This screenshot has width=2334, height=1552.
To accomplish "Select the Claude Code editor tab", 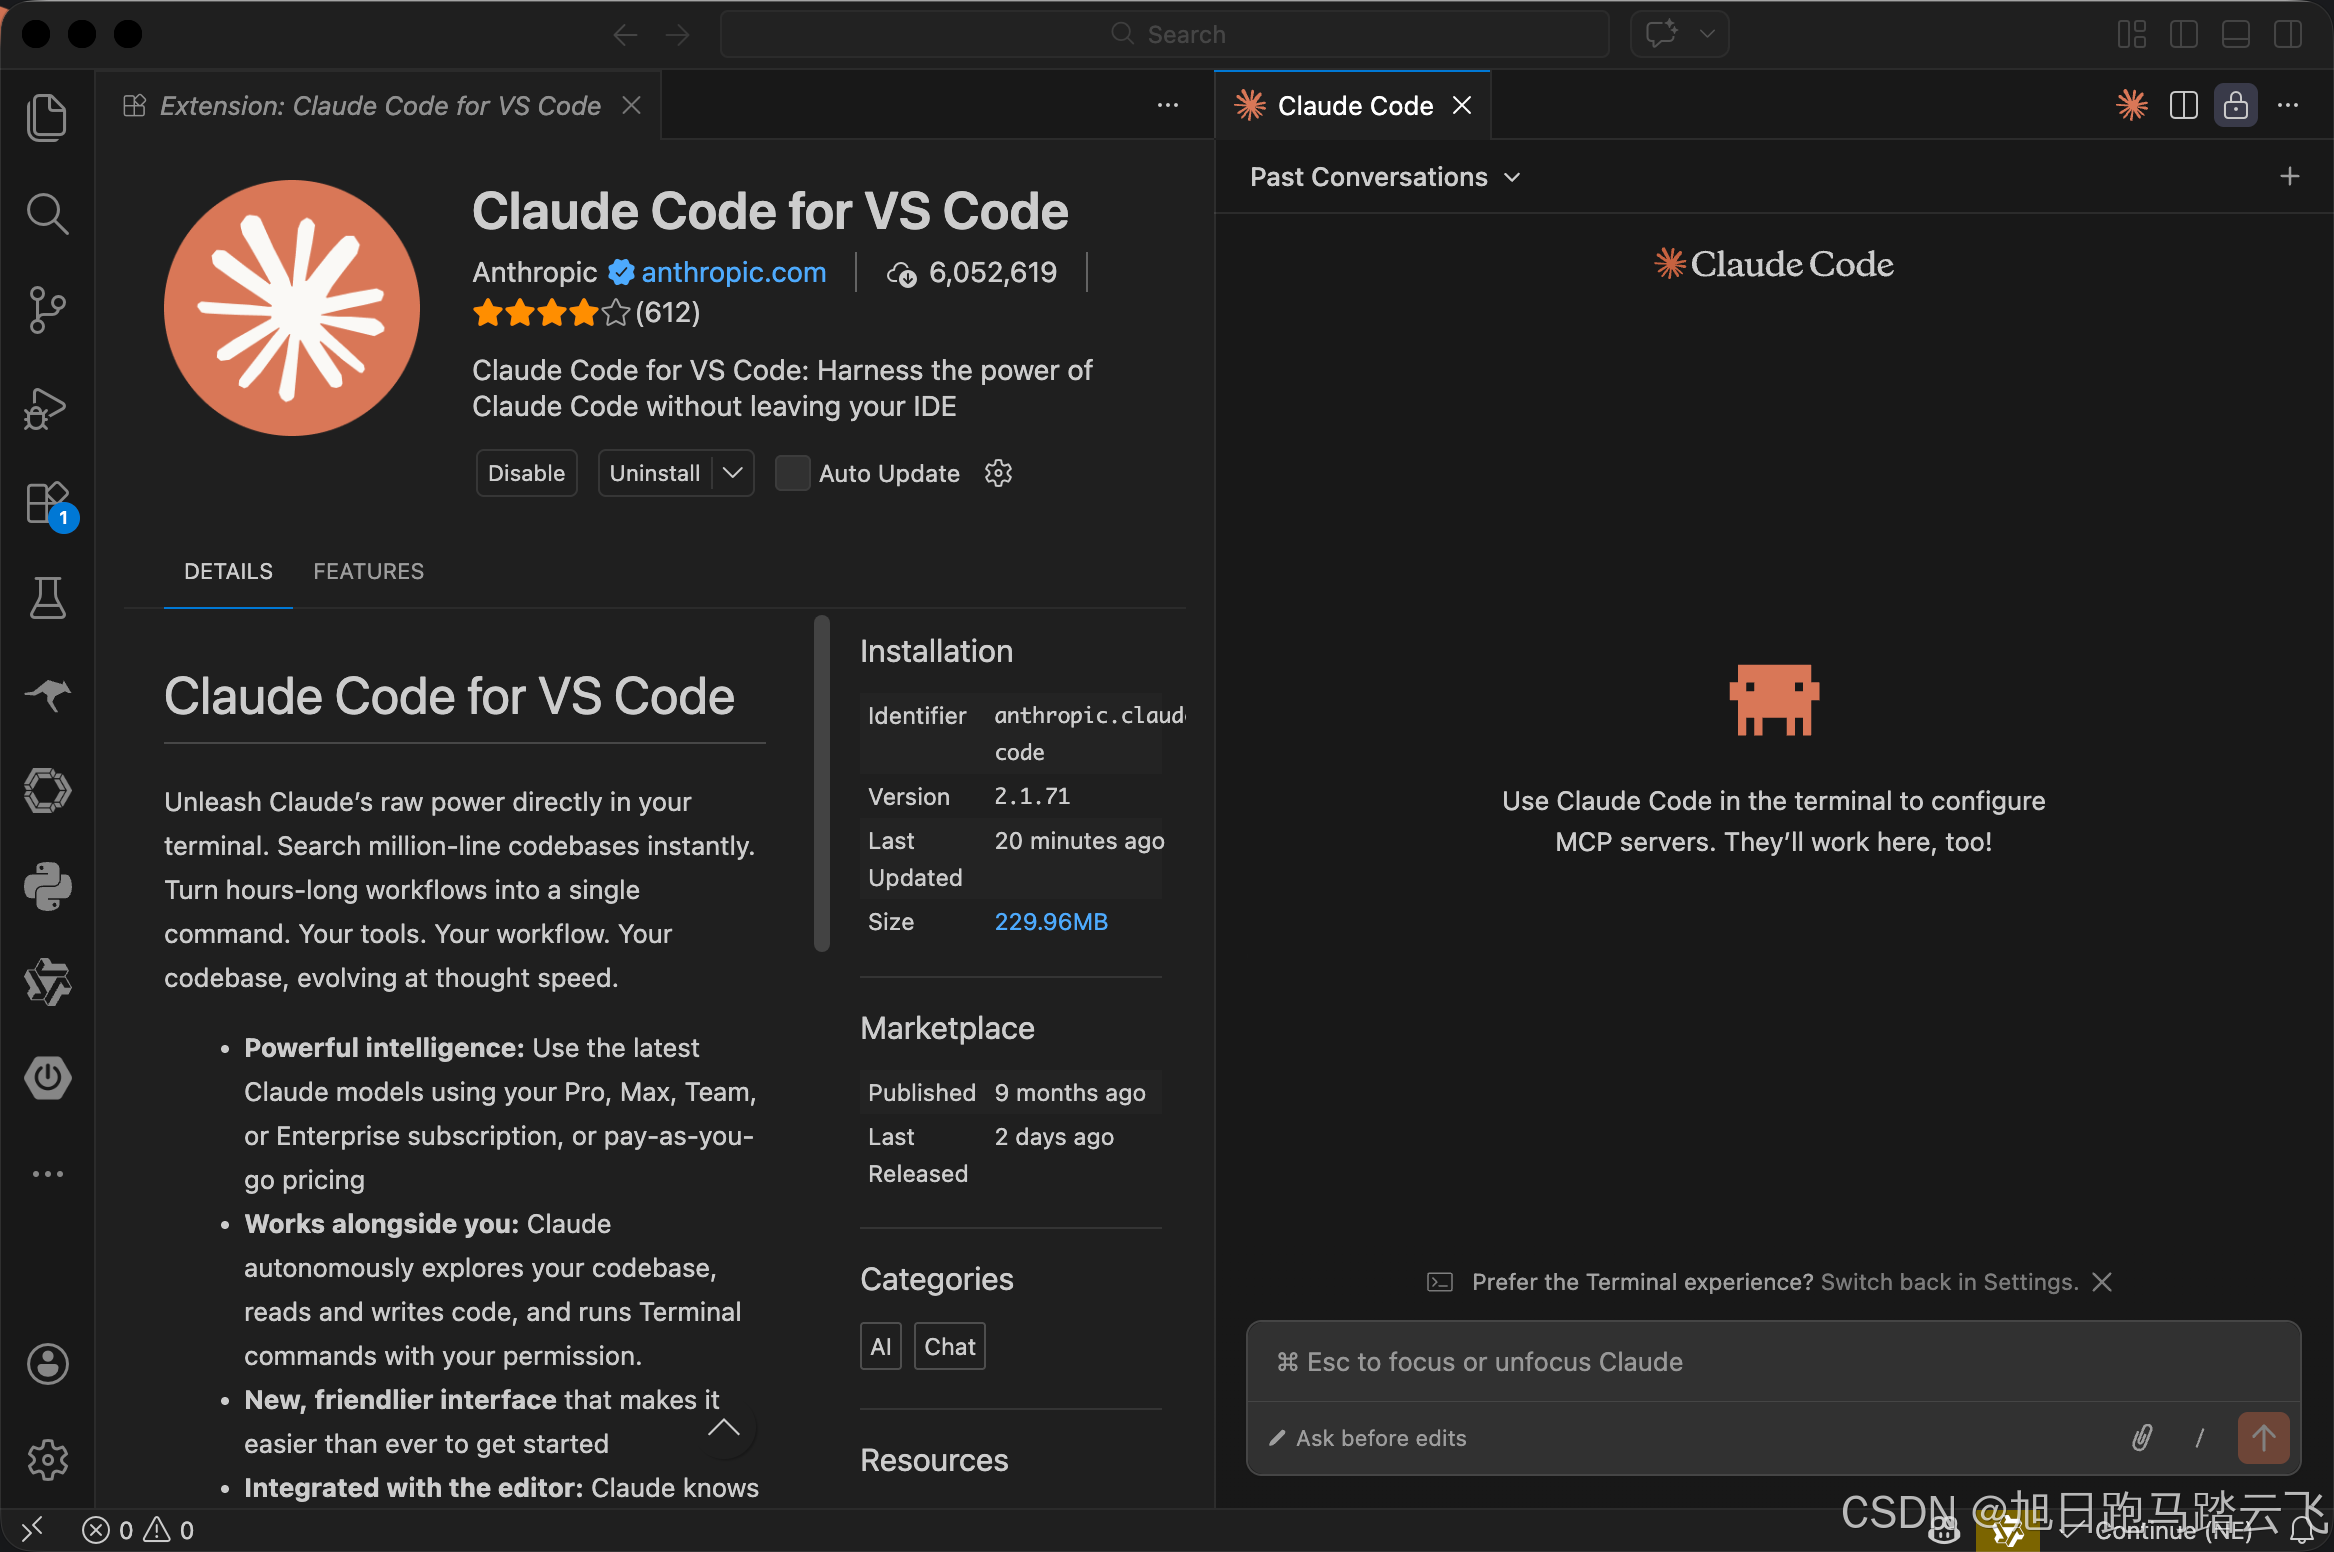I will pos(1353,105).
